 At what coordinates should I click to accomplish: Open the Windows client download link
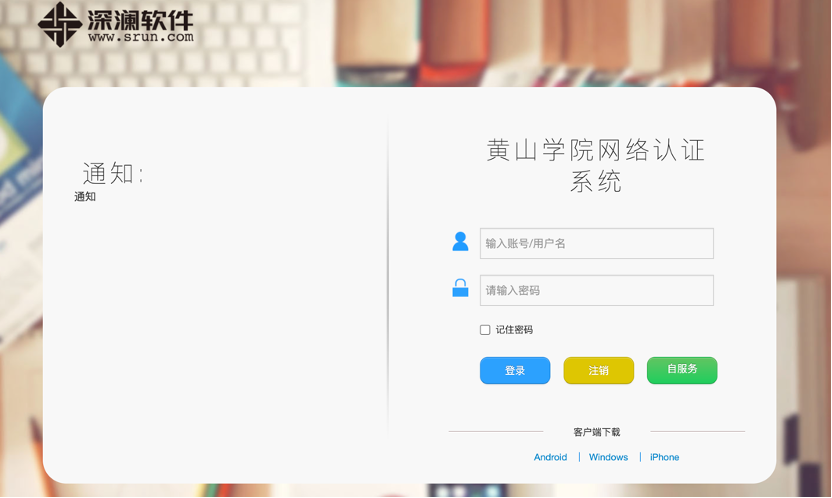(x=608, y=457)
